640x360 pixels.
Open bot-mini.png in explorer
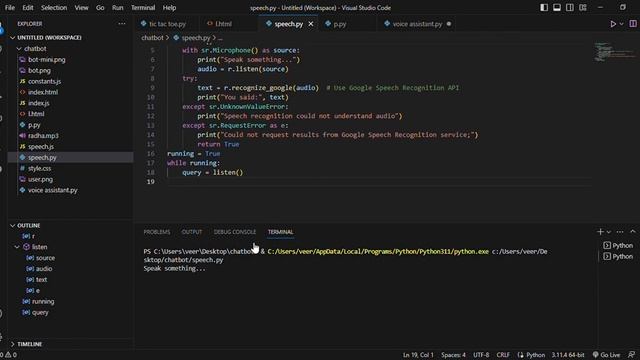coord(47,60)
